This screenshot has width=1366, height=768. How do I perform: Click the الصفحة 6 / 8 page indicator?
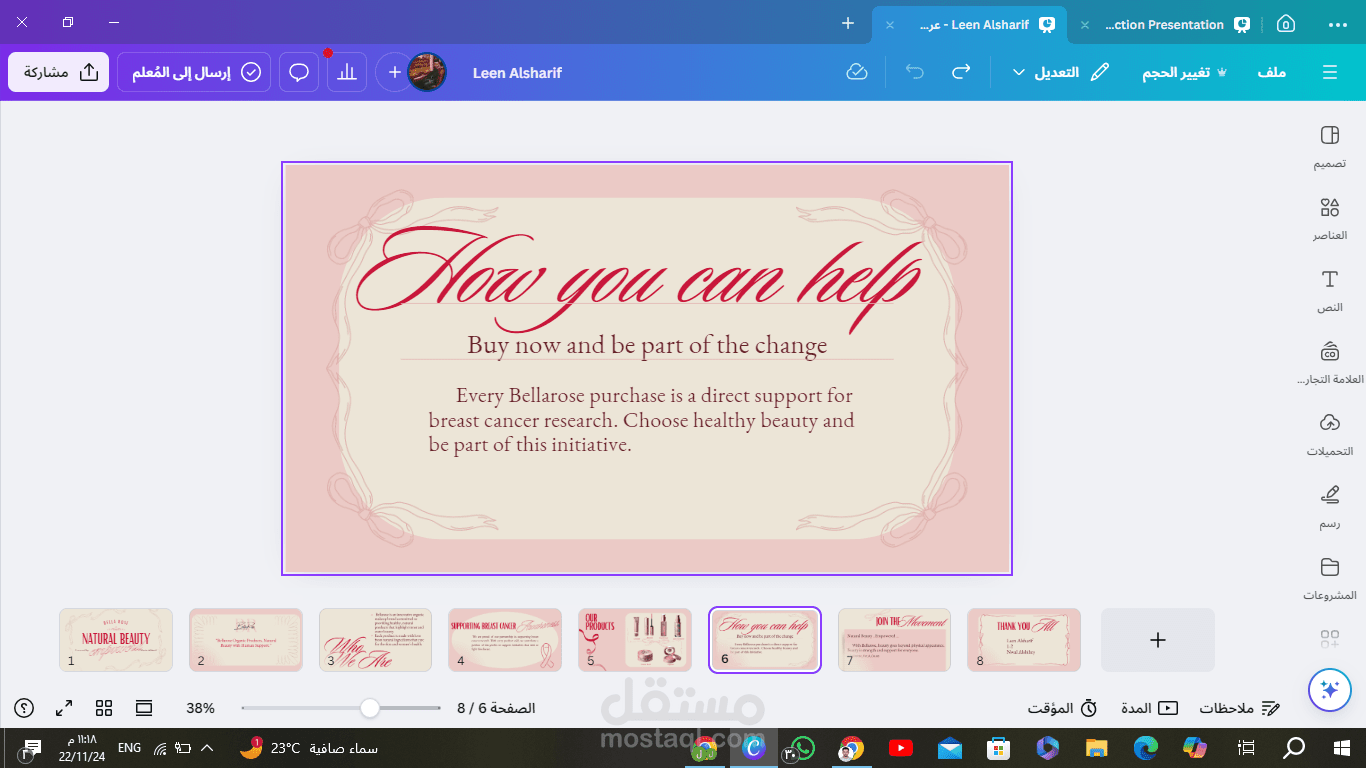coord(496,708)
